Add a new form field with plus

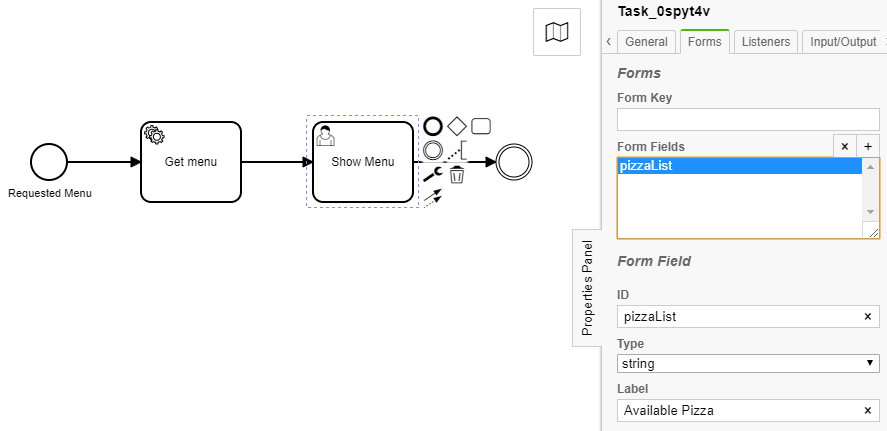868,146
